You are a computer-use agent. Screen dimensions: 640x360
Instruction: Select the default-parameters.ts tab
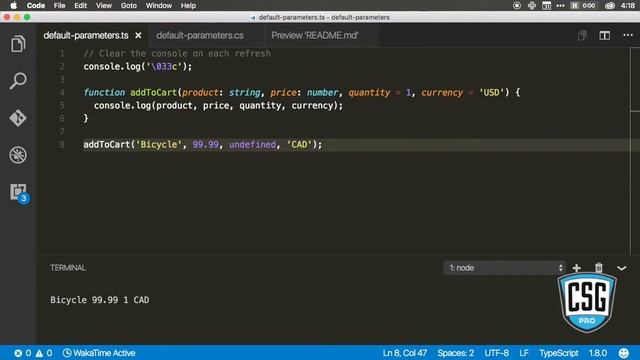coord(86,36)
